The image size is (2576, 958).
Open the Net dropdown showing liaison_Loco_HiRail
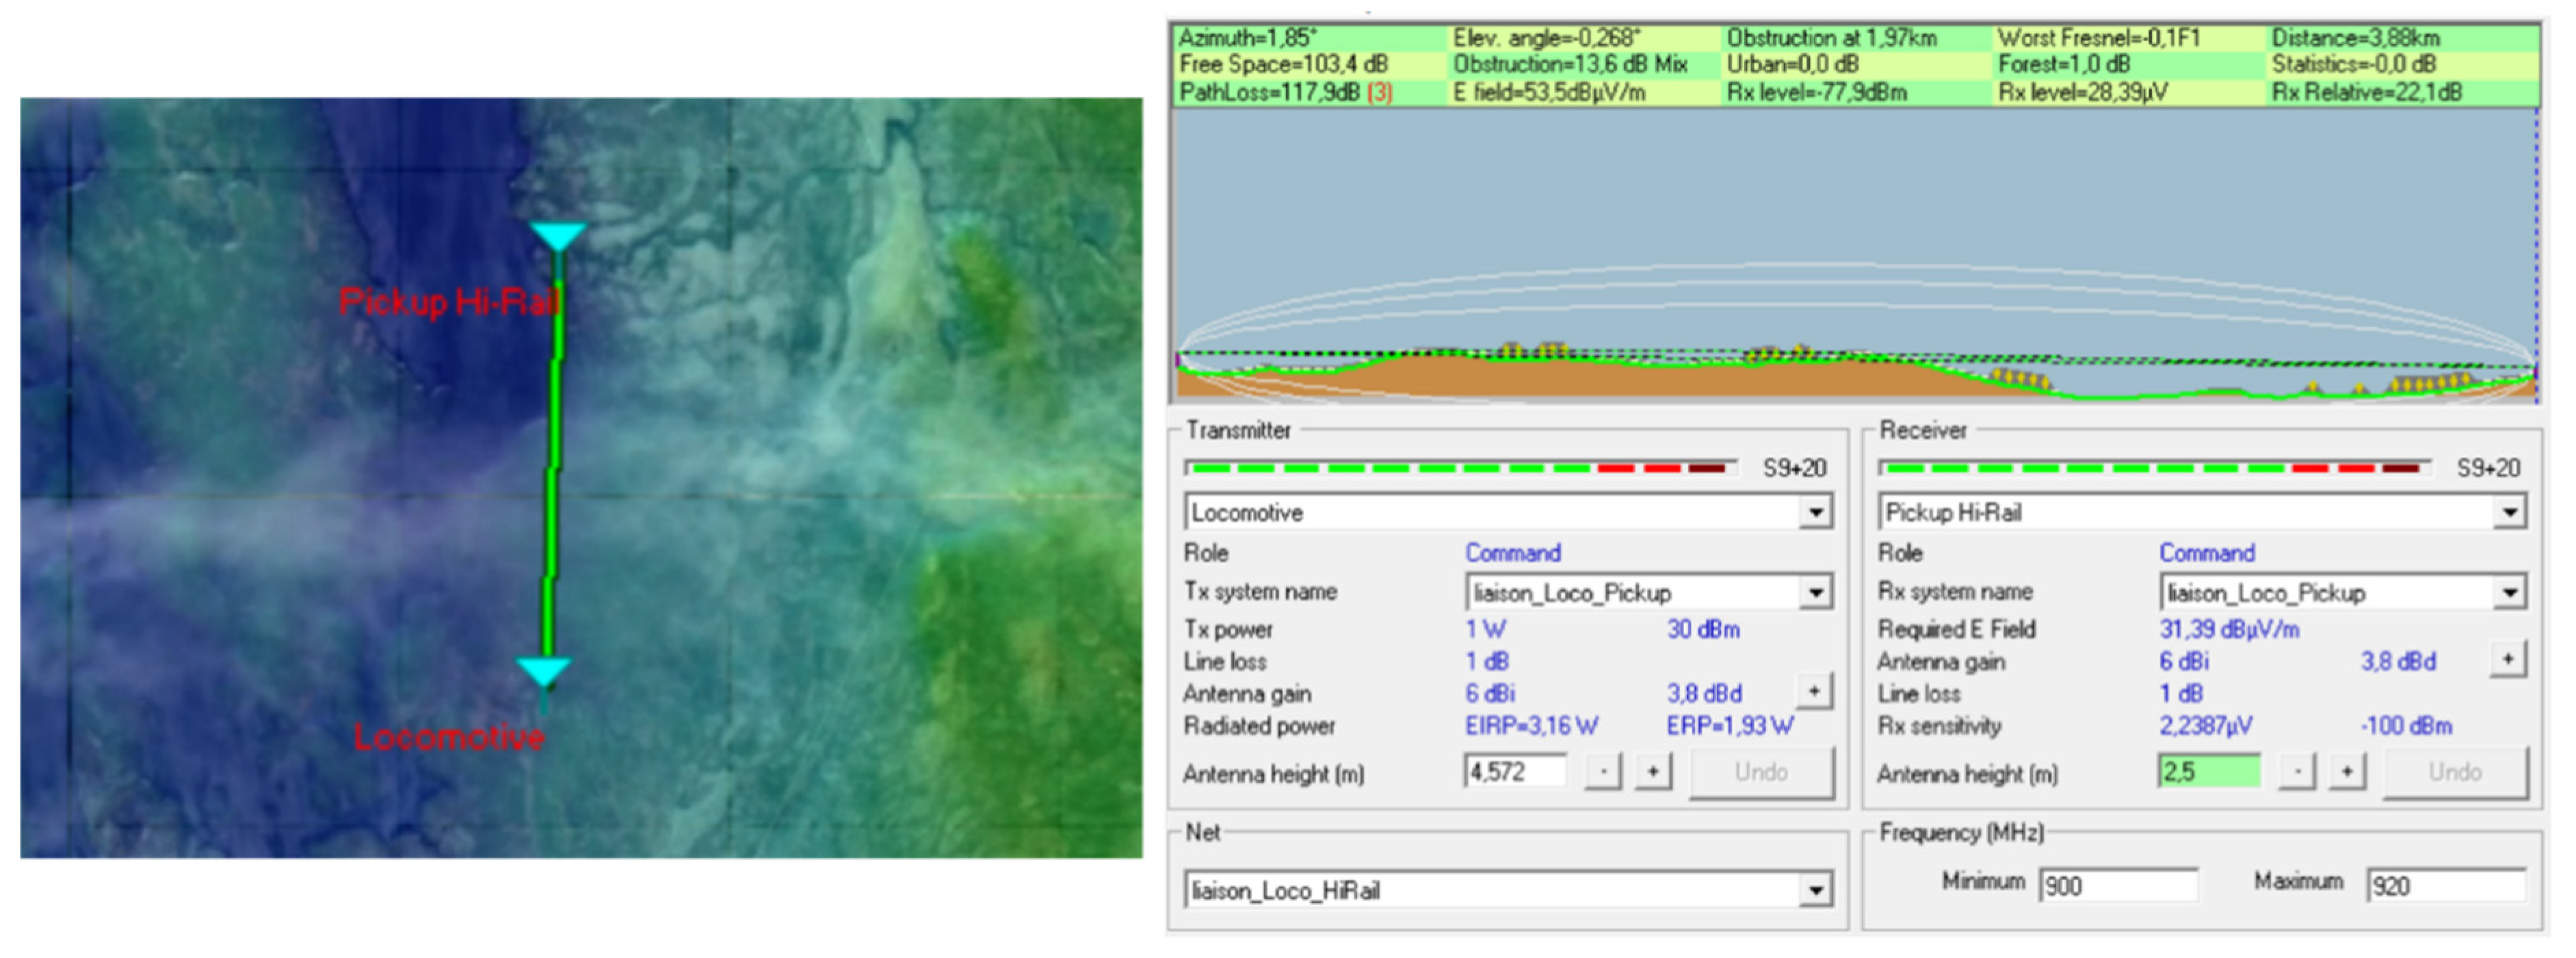[1814, 890]
